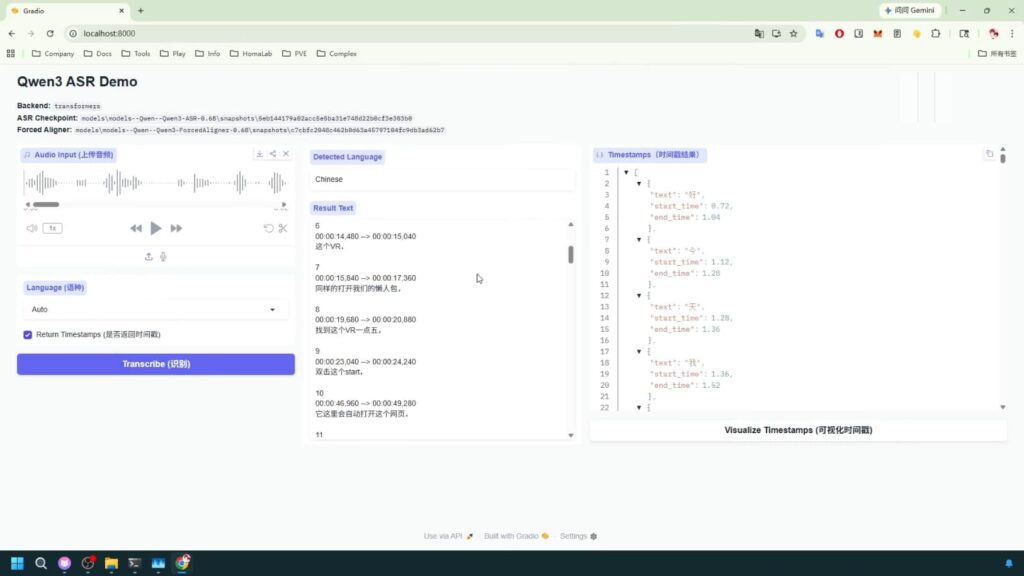This screenshot has height=576, width=1024.
Task: Open the Language dropdown set to Auto
Action: 155,310
